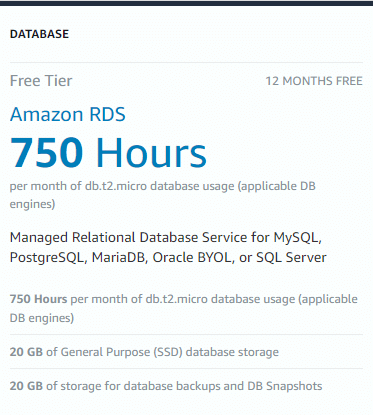Click the per month db.t2.micro usage subtitle

162,195
